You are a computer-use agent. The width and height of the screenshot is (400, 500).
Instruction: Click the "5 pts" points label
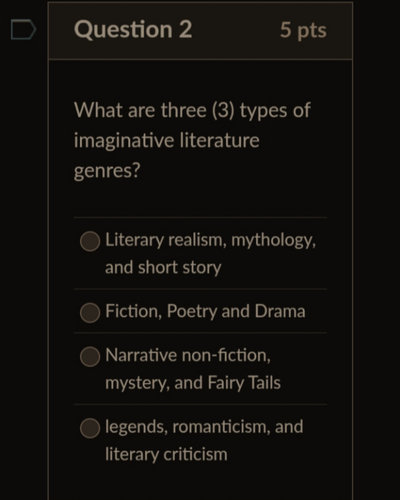(303, 31)
